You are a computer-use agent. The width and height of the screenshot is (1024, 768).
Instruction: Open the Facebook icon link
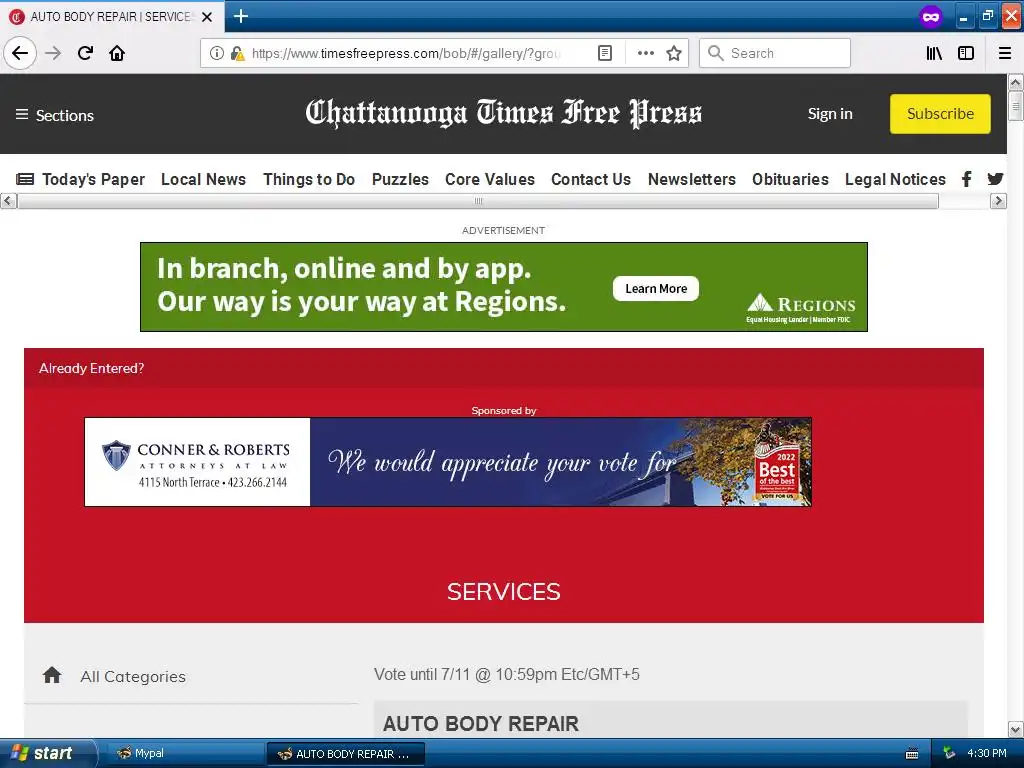[x=967, y=179]
